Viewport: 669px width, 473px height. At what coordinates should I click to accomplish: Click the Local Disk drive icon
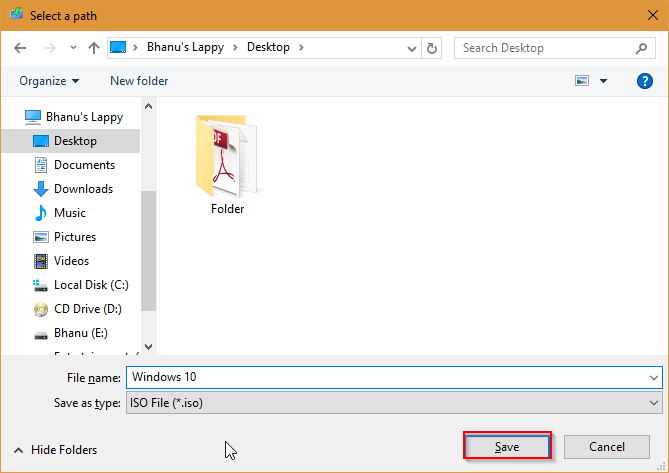41,285
